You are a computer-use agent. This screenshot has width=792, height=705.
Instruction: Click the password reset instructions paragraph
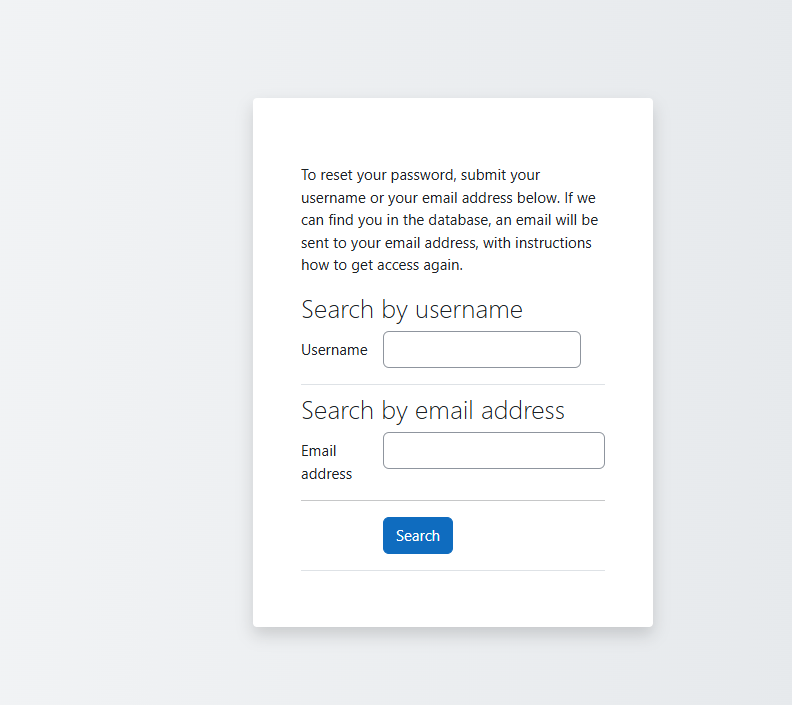(449, 220)
